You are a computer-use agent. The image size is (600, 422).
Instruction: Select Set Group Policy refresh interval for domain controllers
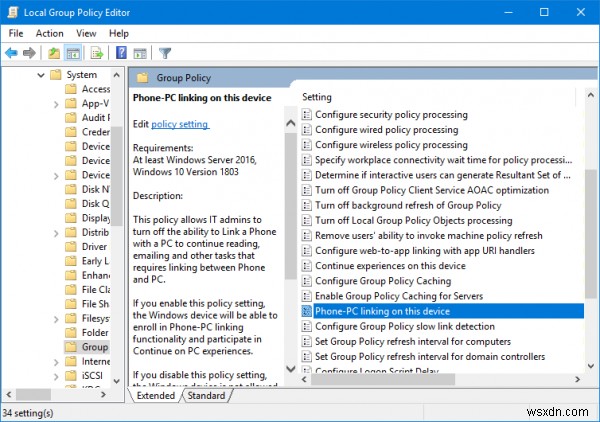click(x=430, y=357)
